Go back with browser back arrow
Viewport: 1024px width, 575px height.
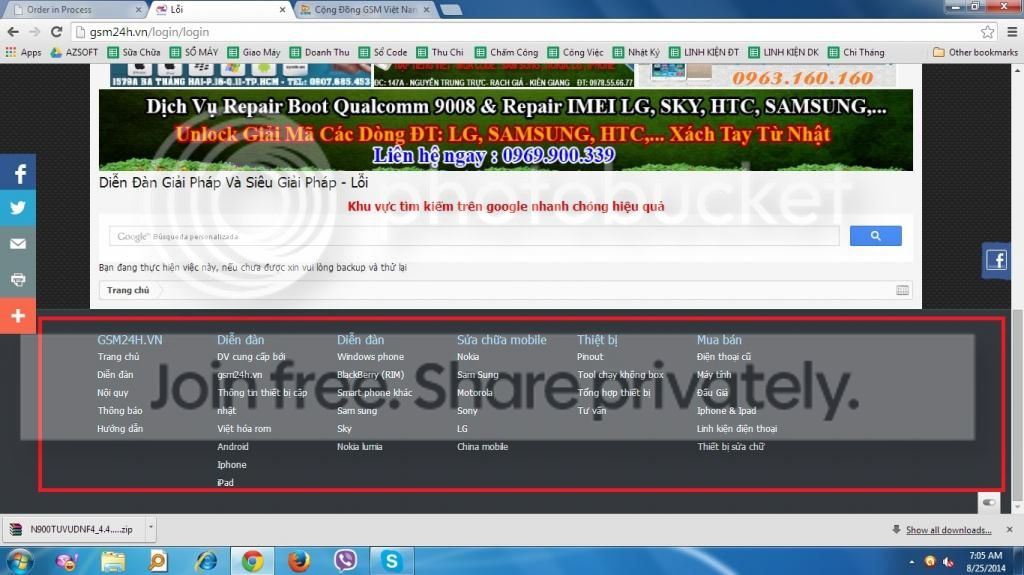13,31
